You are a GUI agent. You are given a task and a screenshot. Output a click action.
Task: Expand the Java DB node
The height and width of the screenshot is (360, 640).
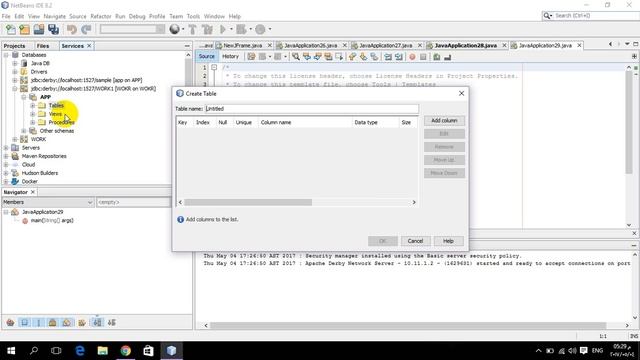point(15,63)
